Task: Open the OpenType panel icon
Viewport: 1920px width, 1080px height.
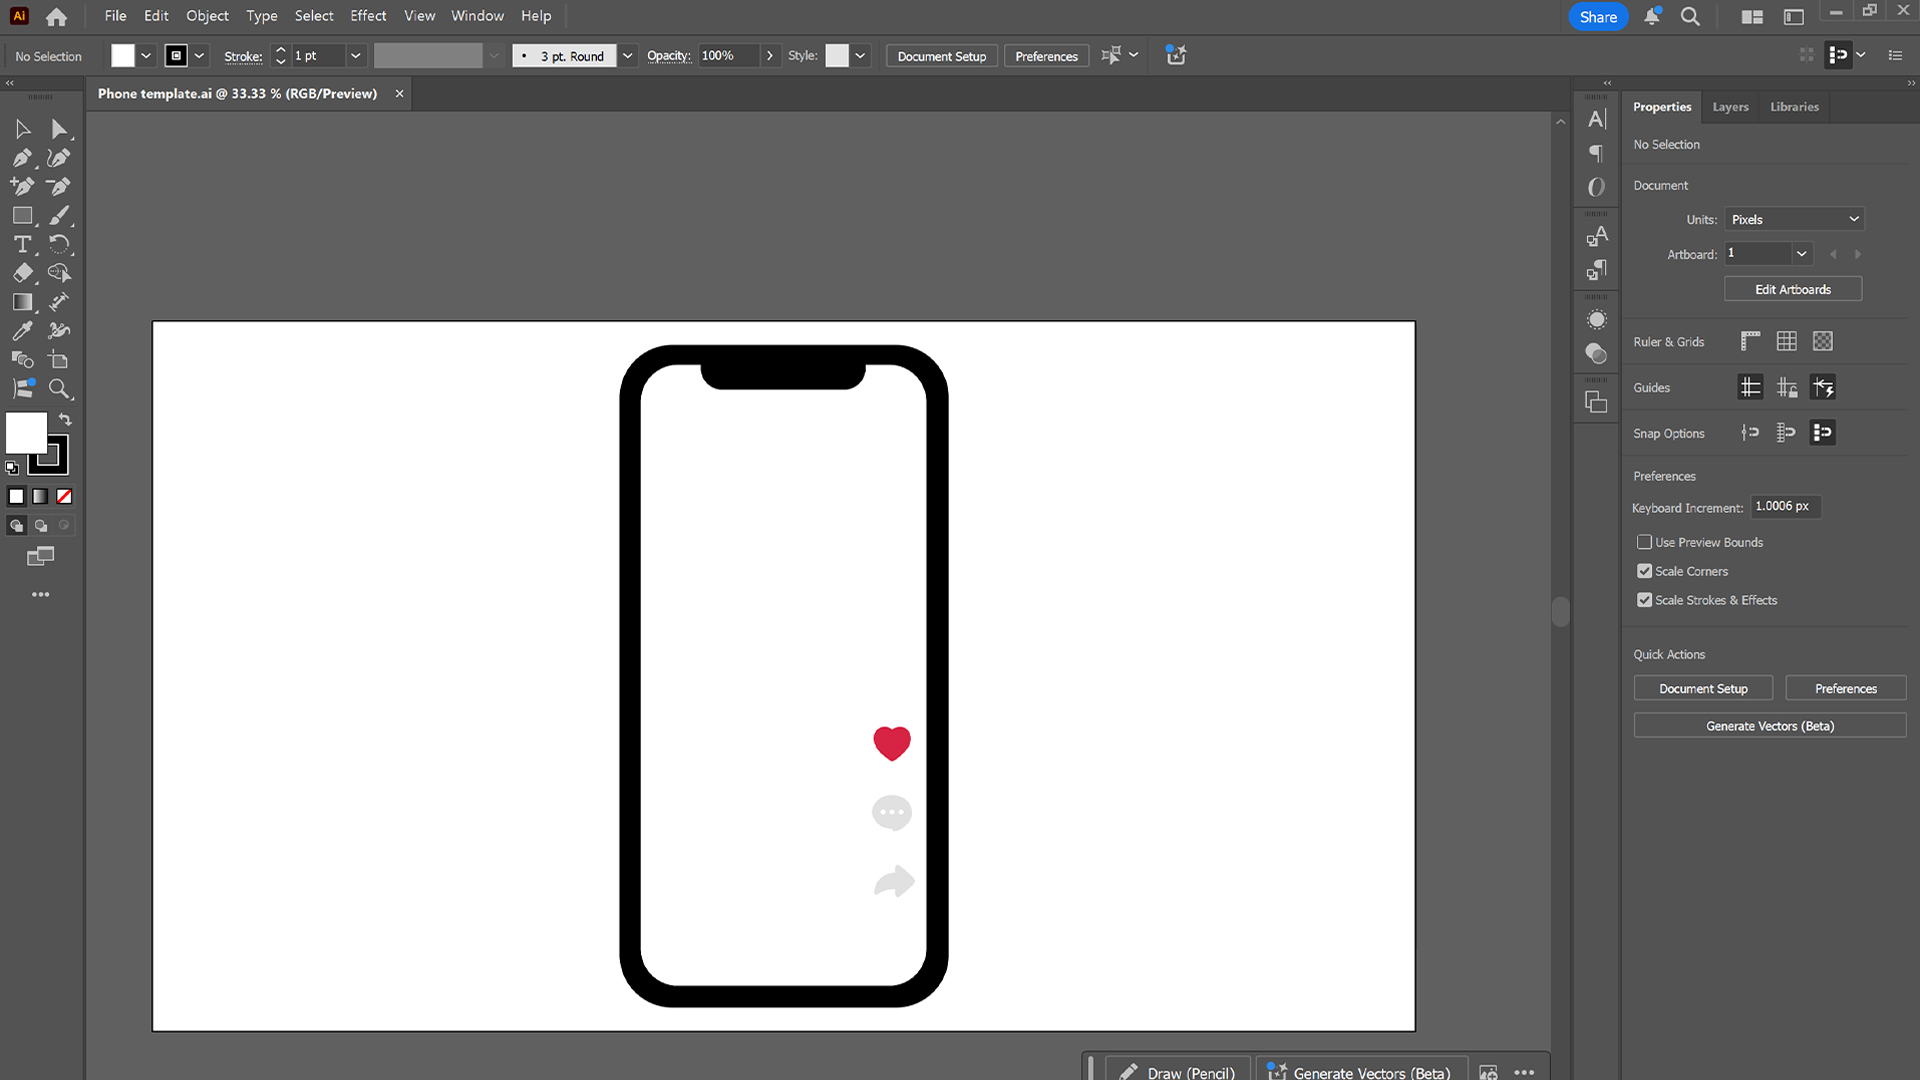Action: 1597,187
